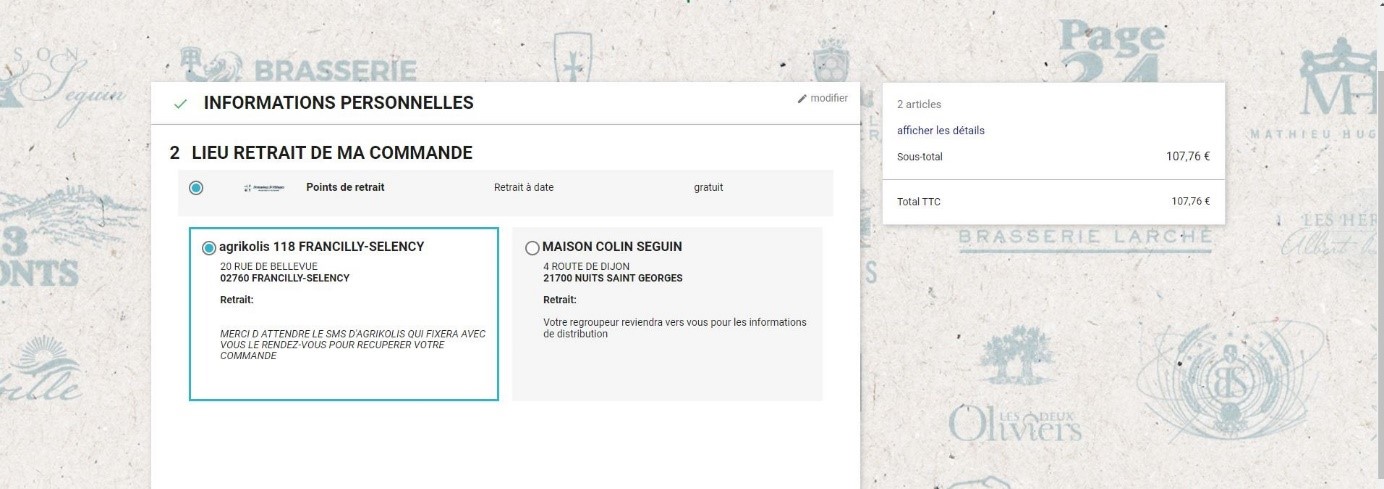
Task: Click the Retrait à date label
Action: 524,187
